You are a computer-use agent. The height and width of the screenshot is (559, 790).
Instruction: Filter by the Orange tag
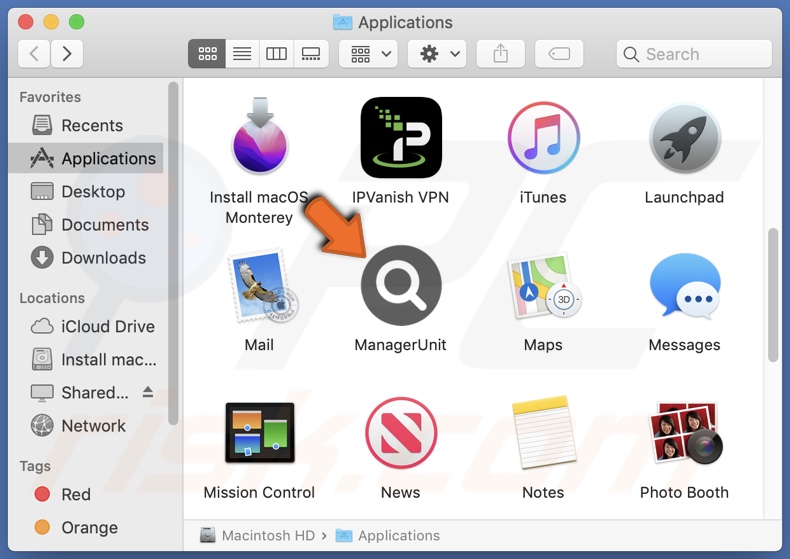pyautogui.click(x=86, y=527)
